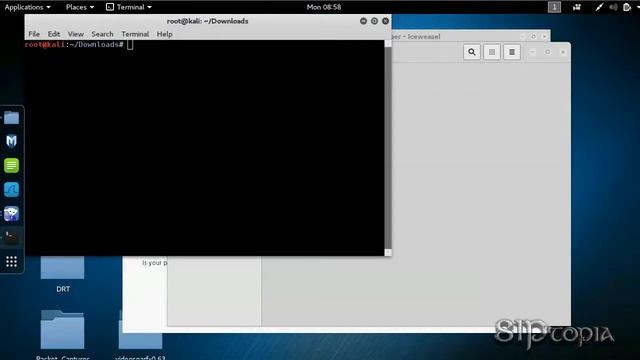
Task: Open the clock showing Mon 08:58
Action: [x=324, y=7]
